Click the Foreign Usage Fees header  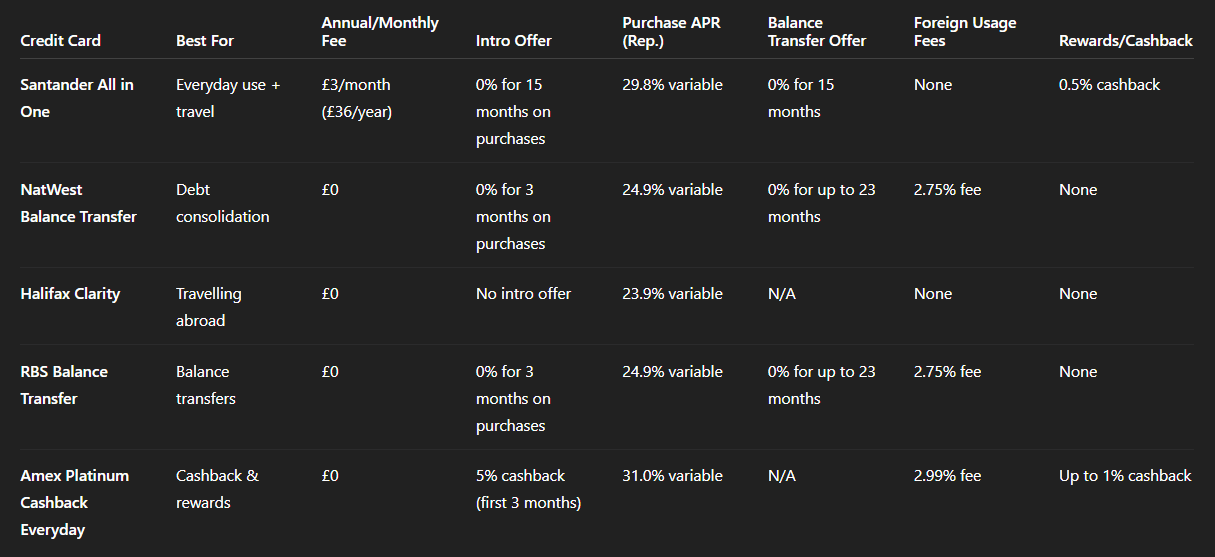pyautogui.click(x=965, y=31)
